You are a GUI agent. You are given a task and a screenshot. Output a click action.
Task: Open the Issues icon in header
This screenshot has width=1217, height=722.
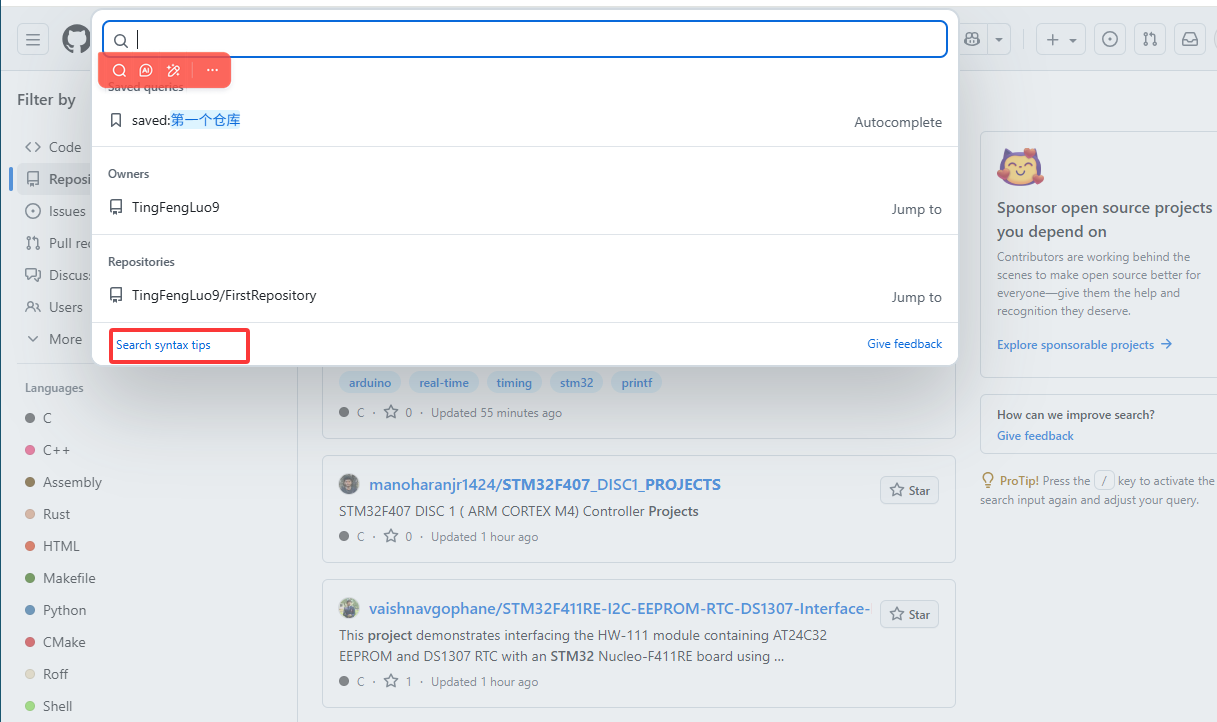(x=1109, y=40)
